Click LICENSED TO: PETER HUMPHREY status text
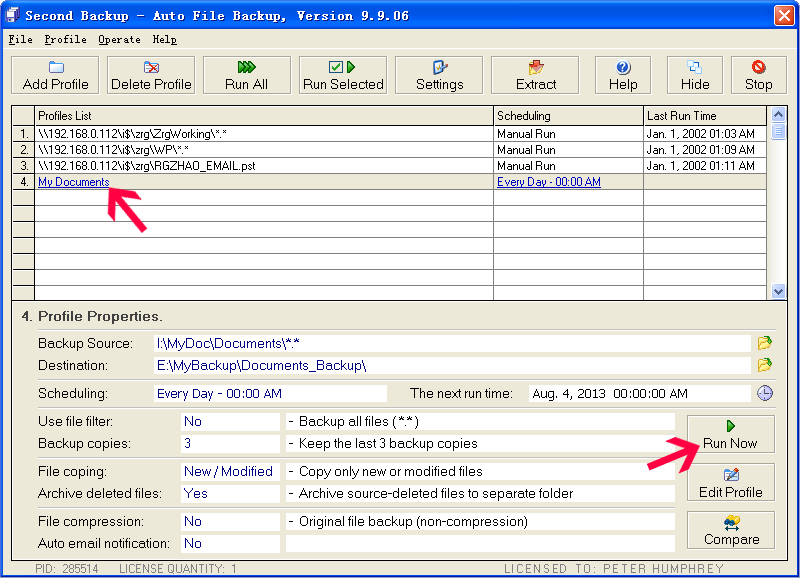This screenshot has width=800, height=578. point(614,568)
